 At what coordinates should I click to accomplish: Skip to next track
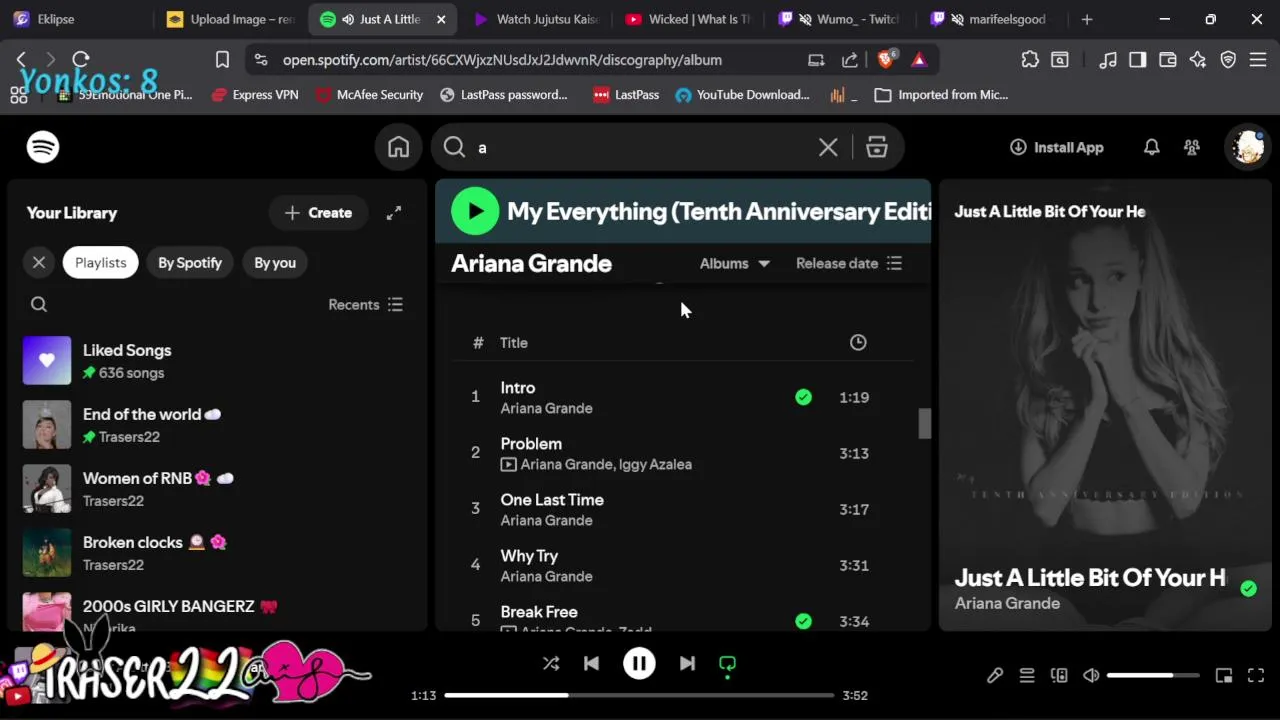(687, 663)
